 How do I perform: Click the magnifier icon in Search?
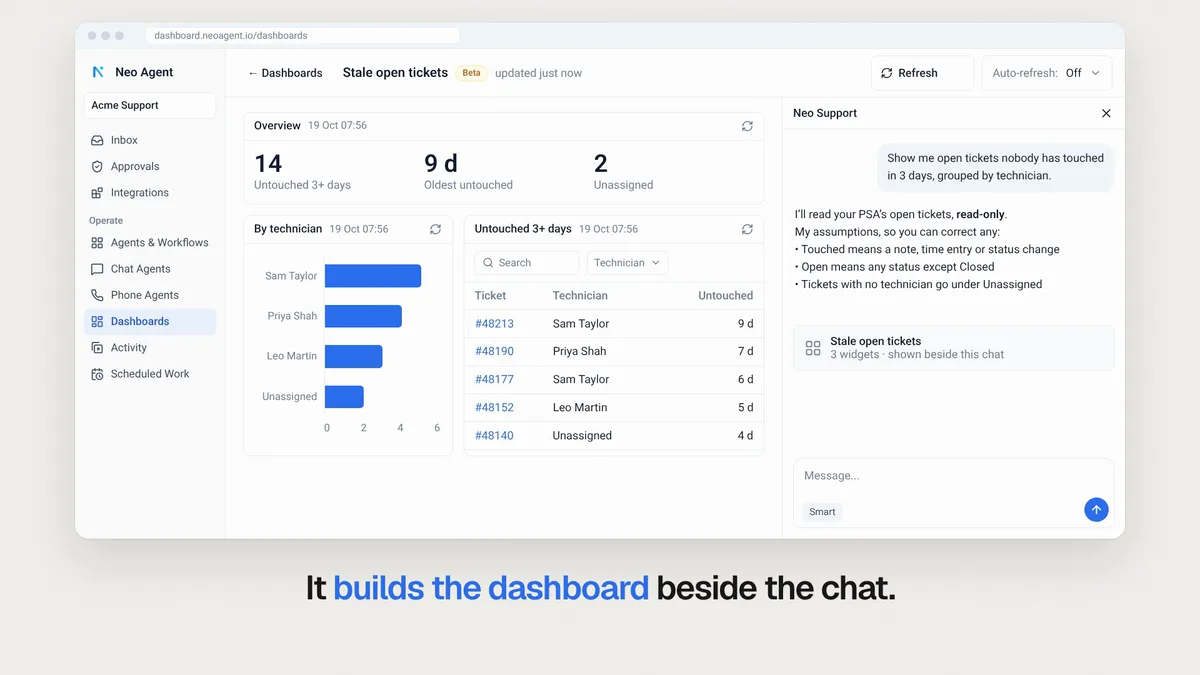pos(488,263)
